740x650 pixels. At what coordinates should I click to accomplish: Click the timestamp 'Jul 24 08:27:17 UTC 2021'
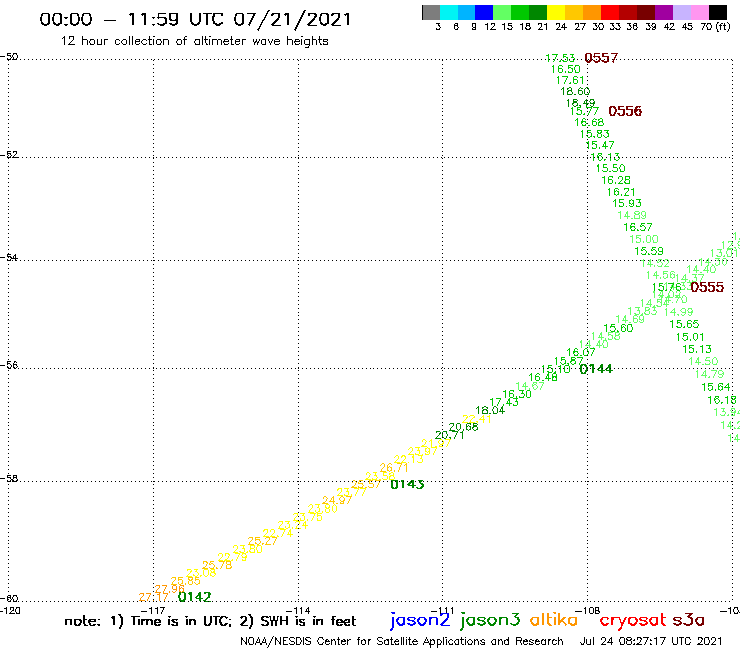[651, 642]
